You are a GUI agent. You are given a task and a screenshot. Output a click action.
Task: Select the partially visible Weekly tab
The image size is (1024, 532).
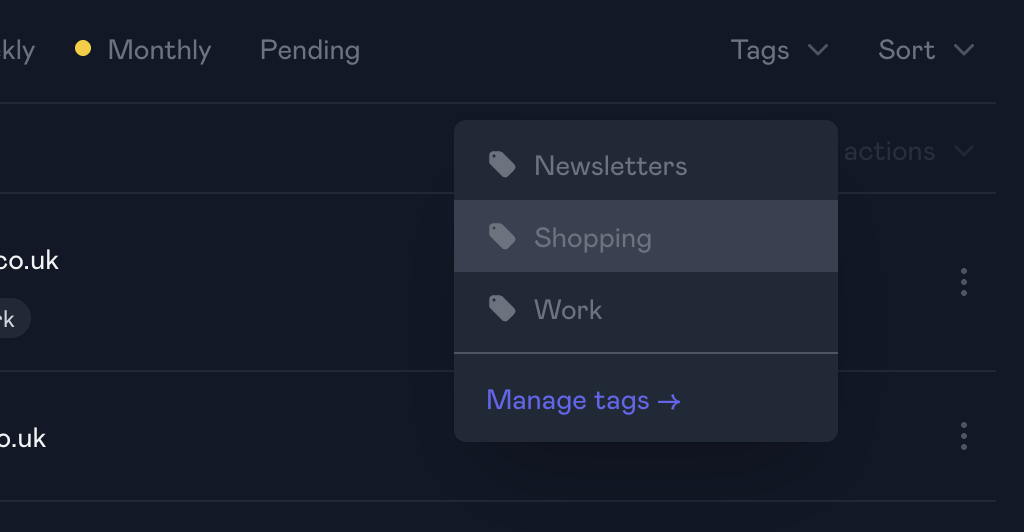click(x=16, y=50)
